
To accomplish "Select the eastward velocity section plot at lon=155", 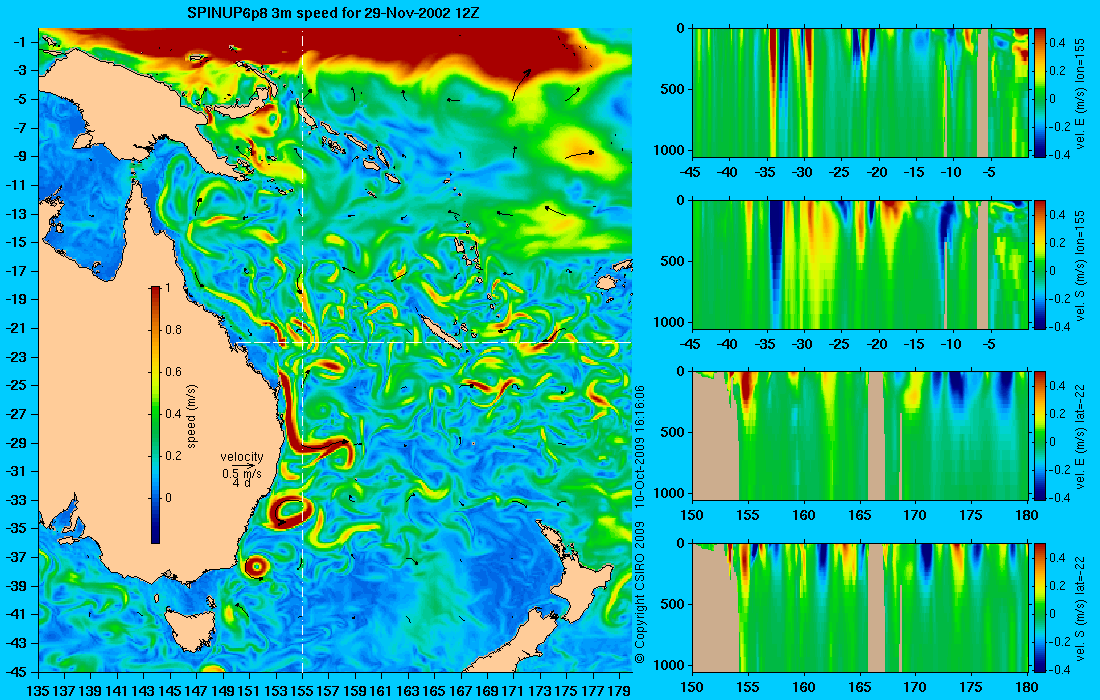I will click(x=860, y=93).
